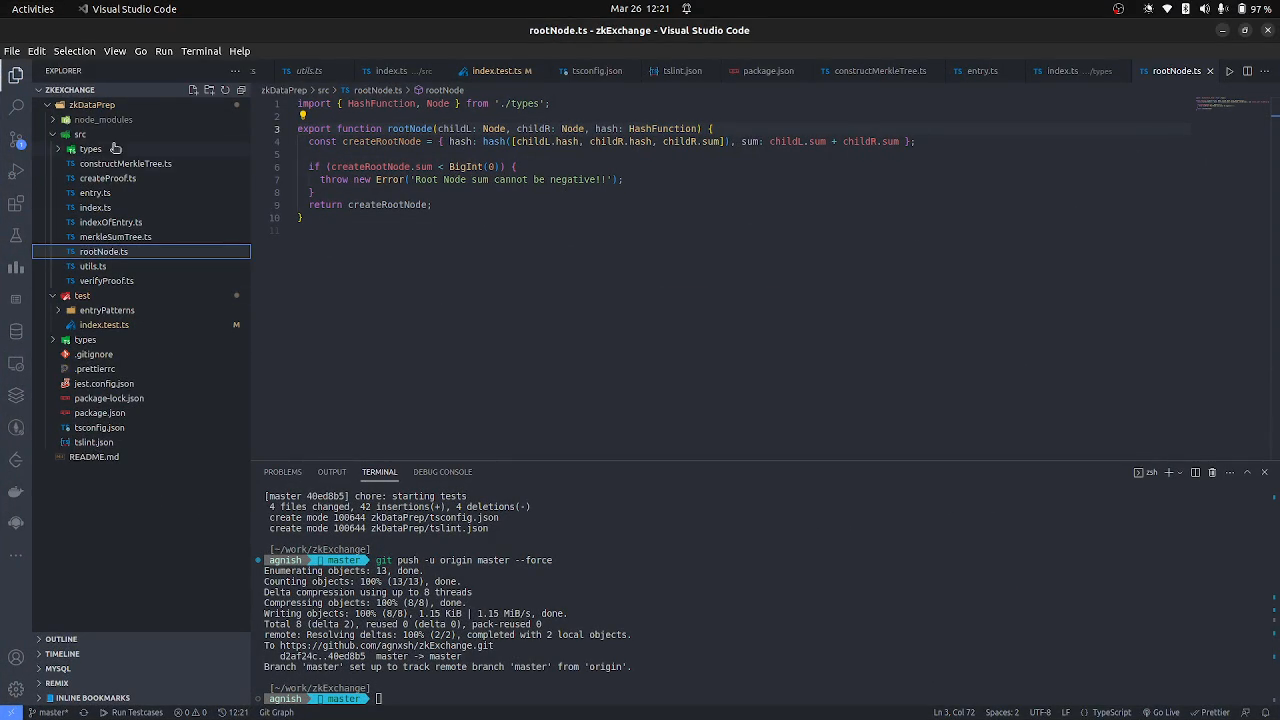Switch to the DEBUG CONSOLE tab
Viewport: 1280px width, 720px height.
(x=443, y=472)
